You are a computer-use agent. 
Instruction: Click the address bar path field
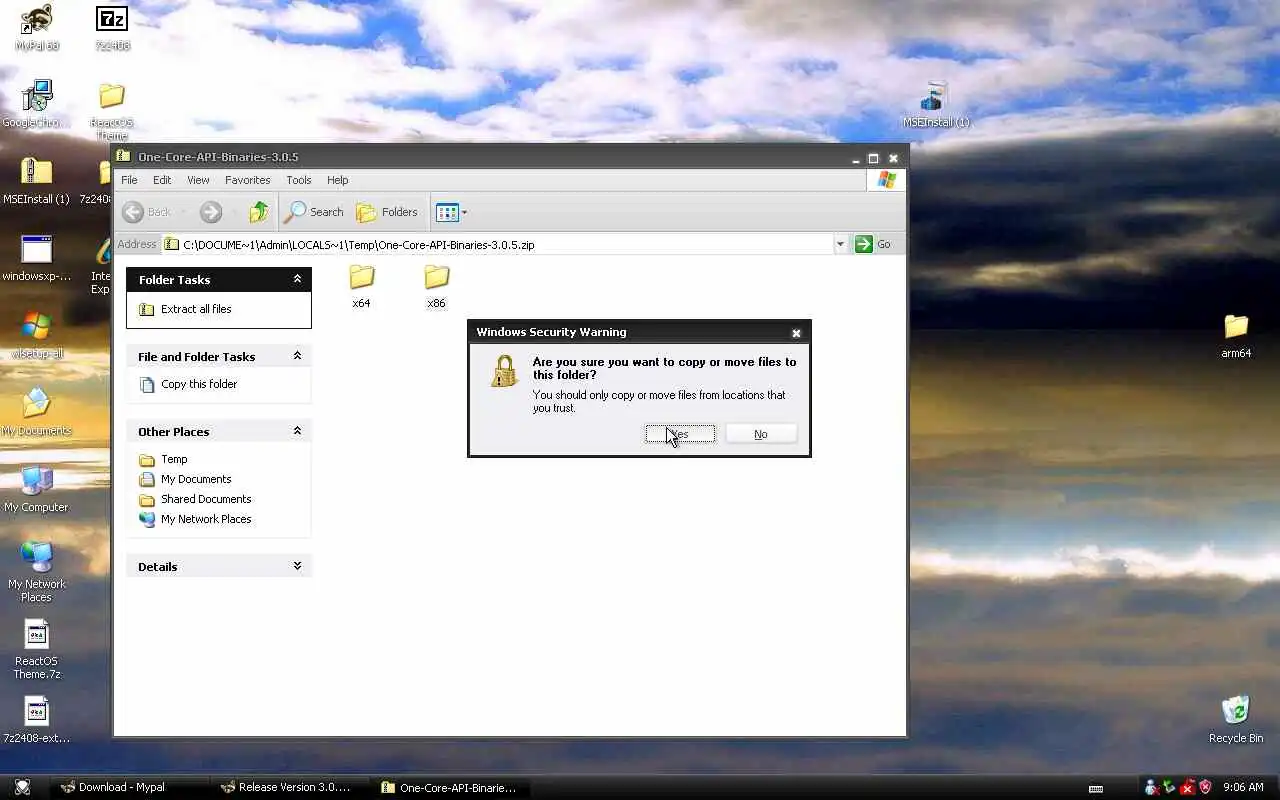coord(497,244)
